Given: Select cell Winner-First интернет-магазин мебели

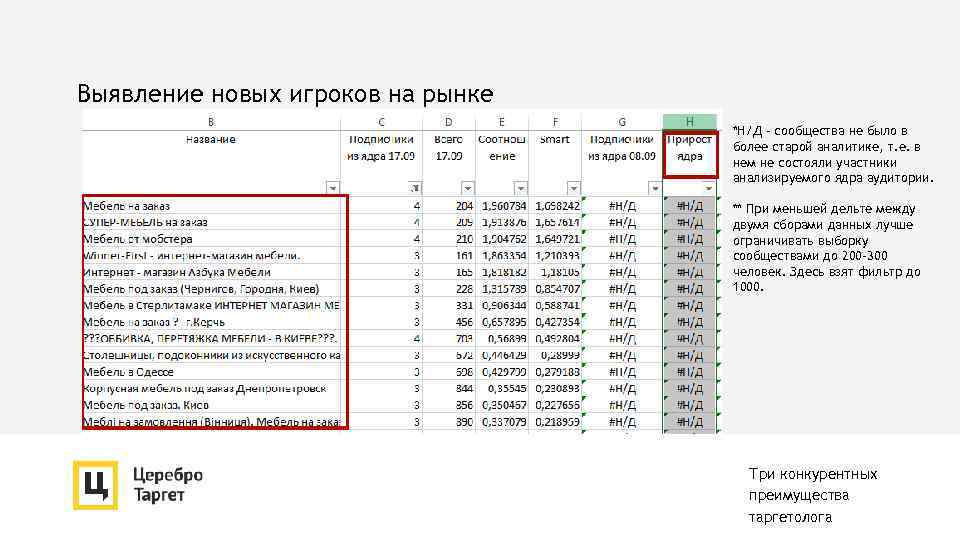Looking at the screenshot, I should (211, 255).
